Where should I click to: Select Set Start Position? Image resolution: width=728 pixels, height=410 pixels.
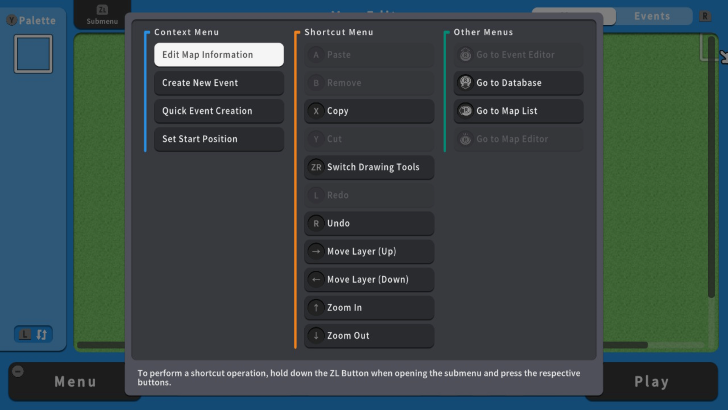coord(219,139)
